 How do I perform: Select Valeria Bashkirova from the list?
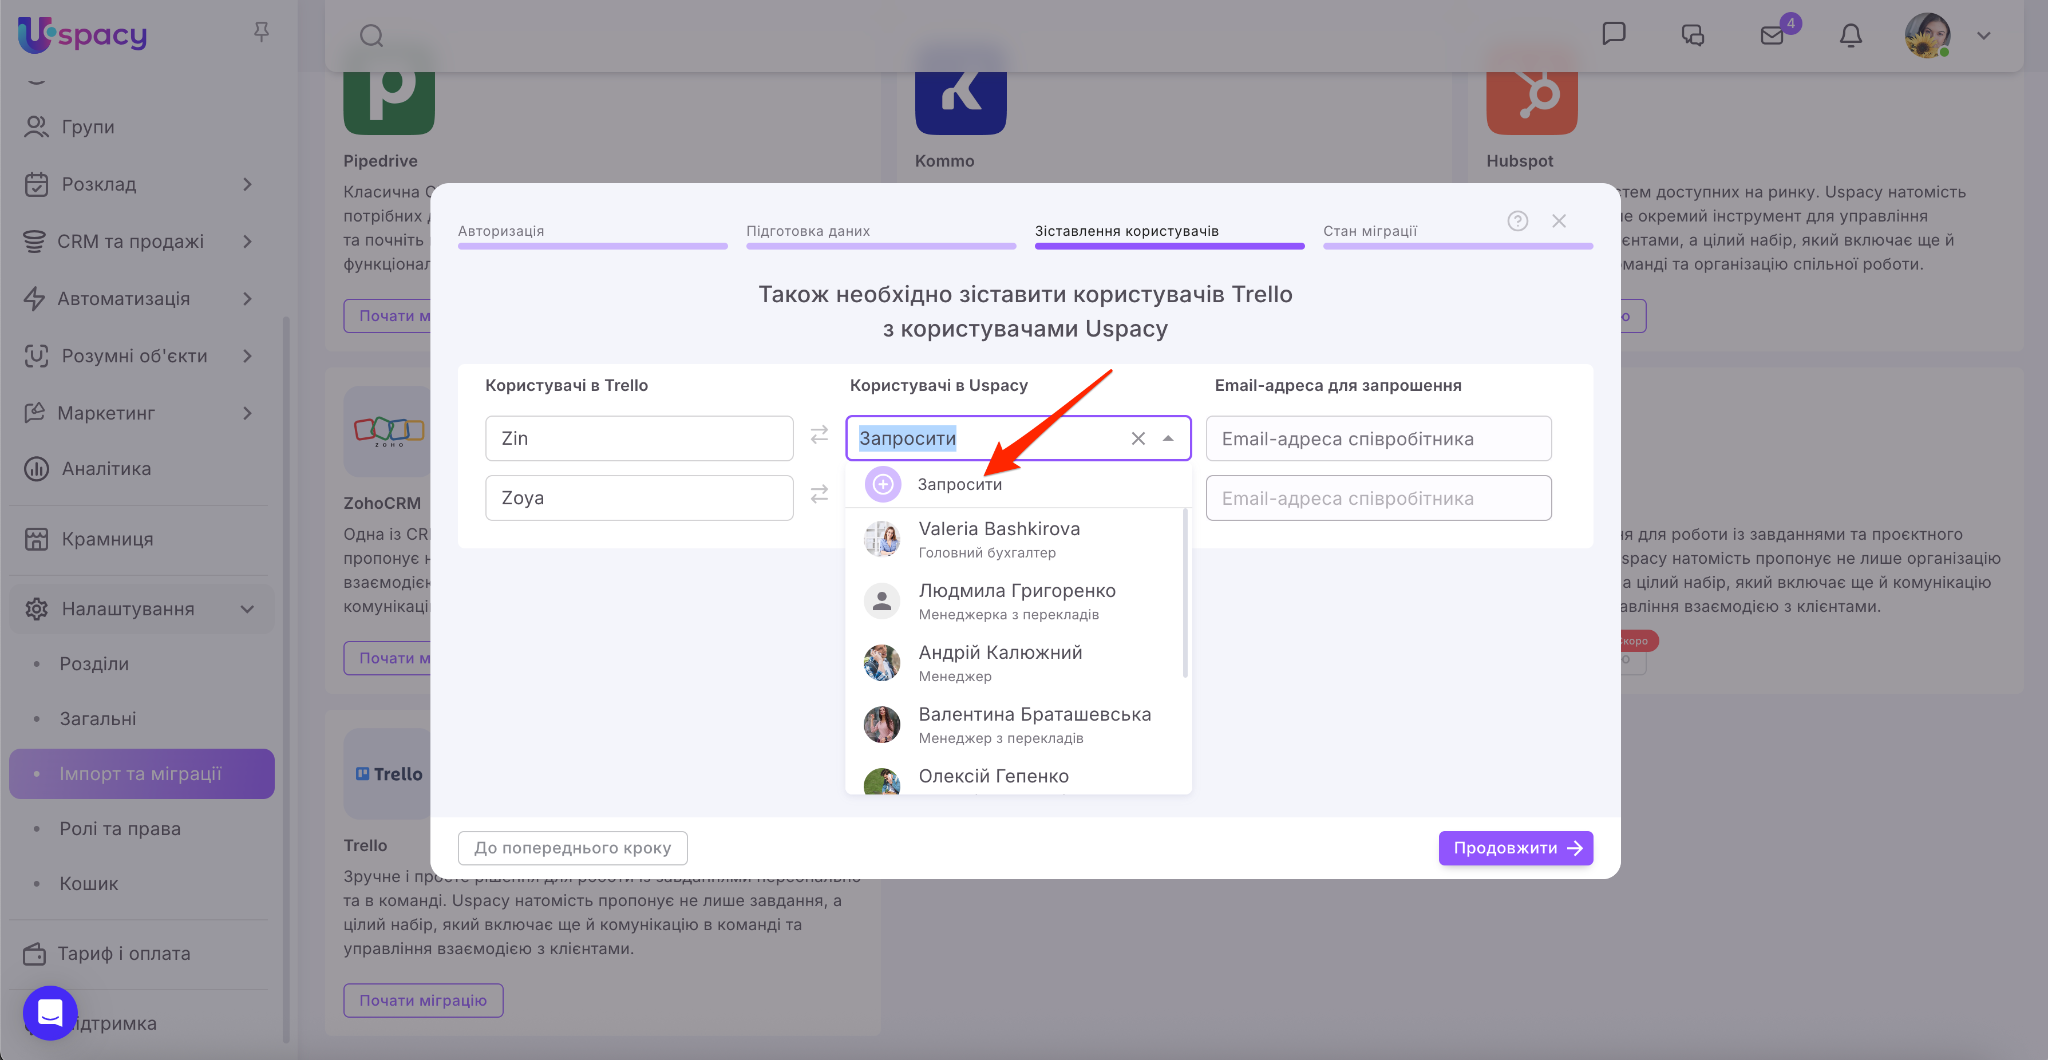(x=998, y=539)
